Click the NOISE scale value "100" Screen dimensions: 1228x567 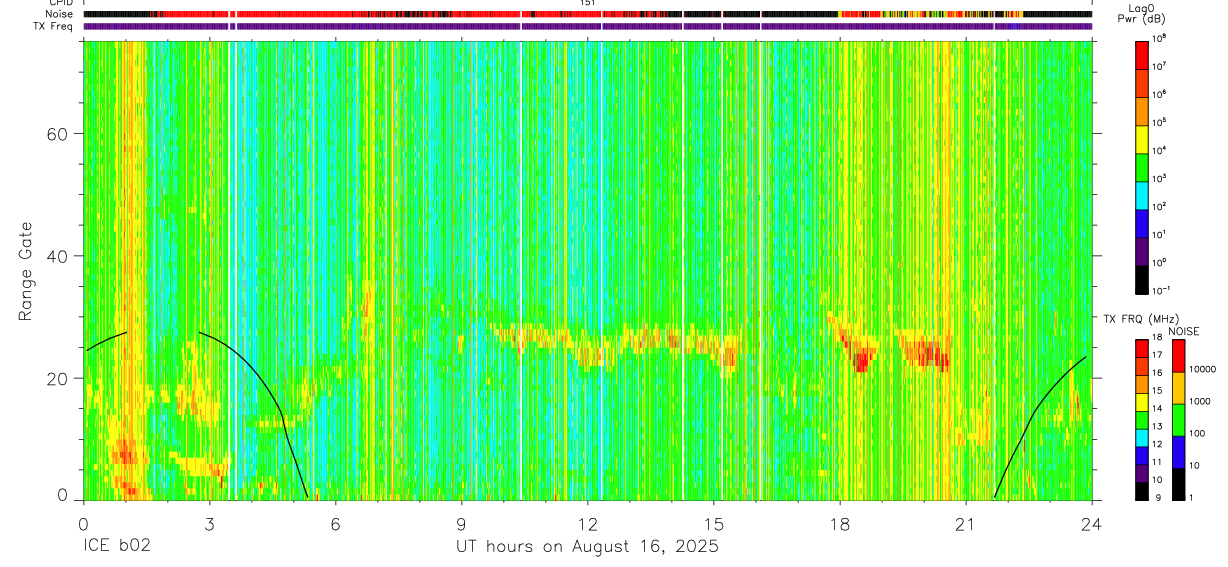point(1198,433)
